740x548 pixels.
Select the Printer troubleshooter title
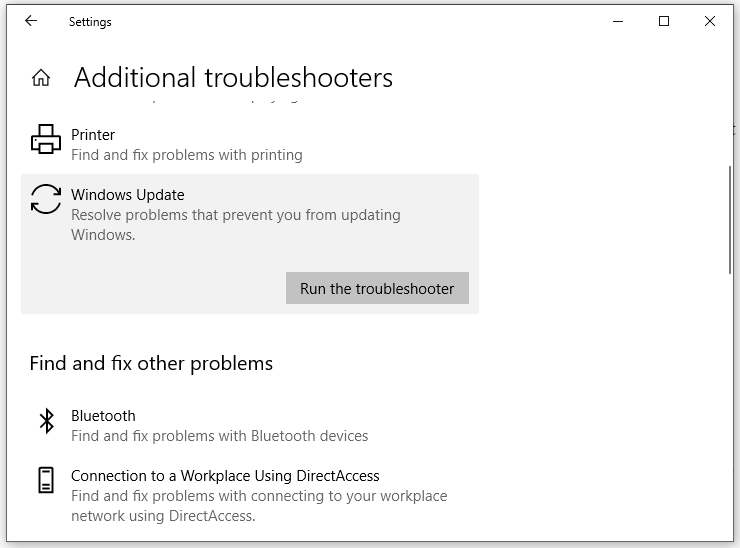(x=93, y=135)
